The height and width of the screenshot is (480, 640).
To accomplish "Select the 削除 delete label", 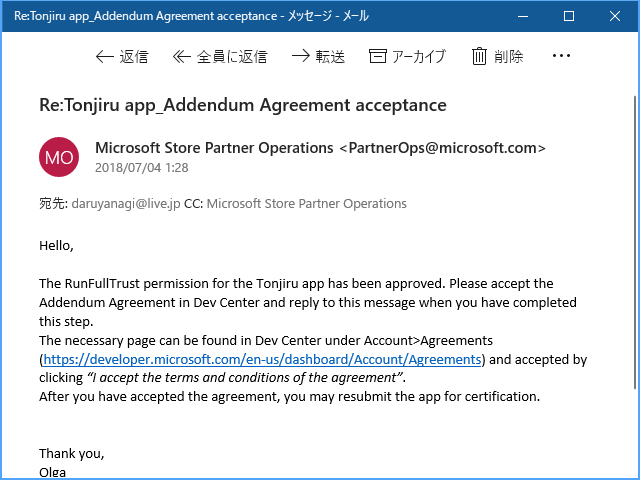I will [x=509, y=56].
